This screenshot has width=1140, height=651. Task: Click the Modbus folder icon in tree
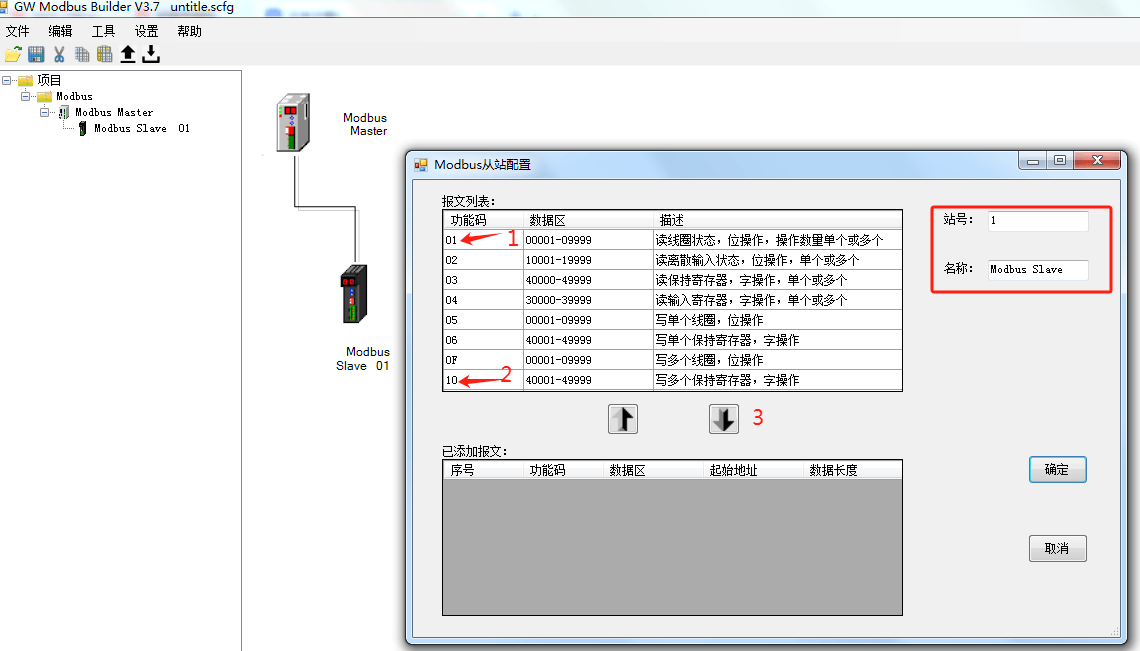tap(44, 96)
